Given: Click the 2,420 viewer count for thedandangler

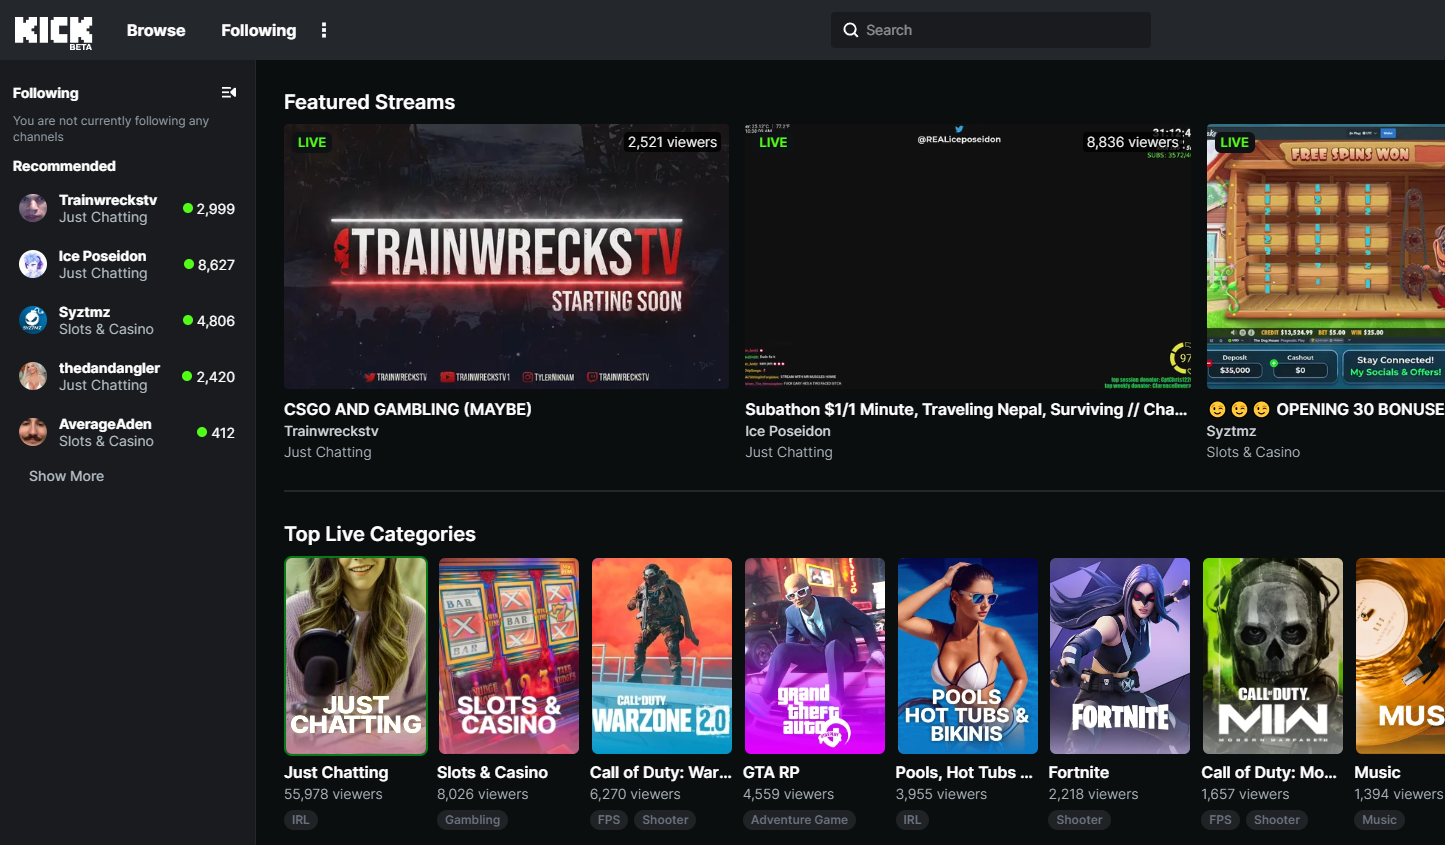Looking at the screenshot, I should [215, 377].
